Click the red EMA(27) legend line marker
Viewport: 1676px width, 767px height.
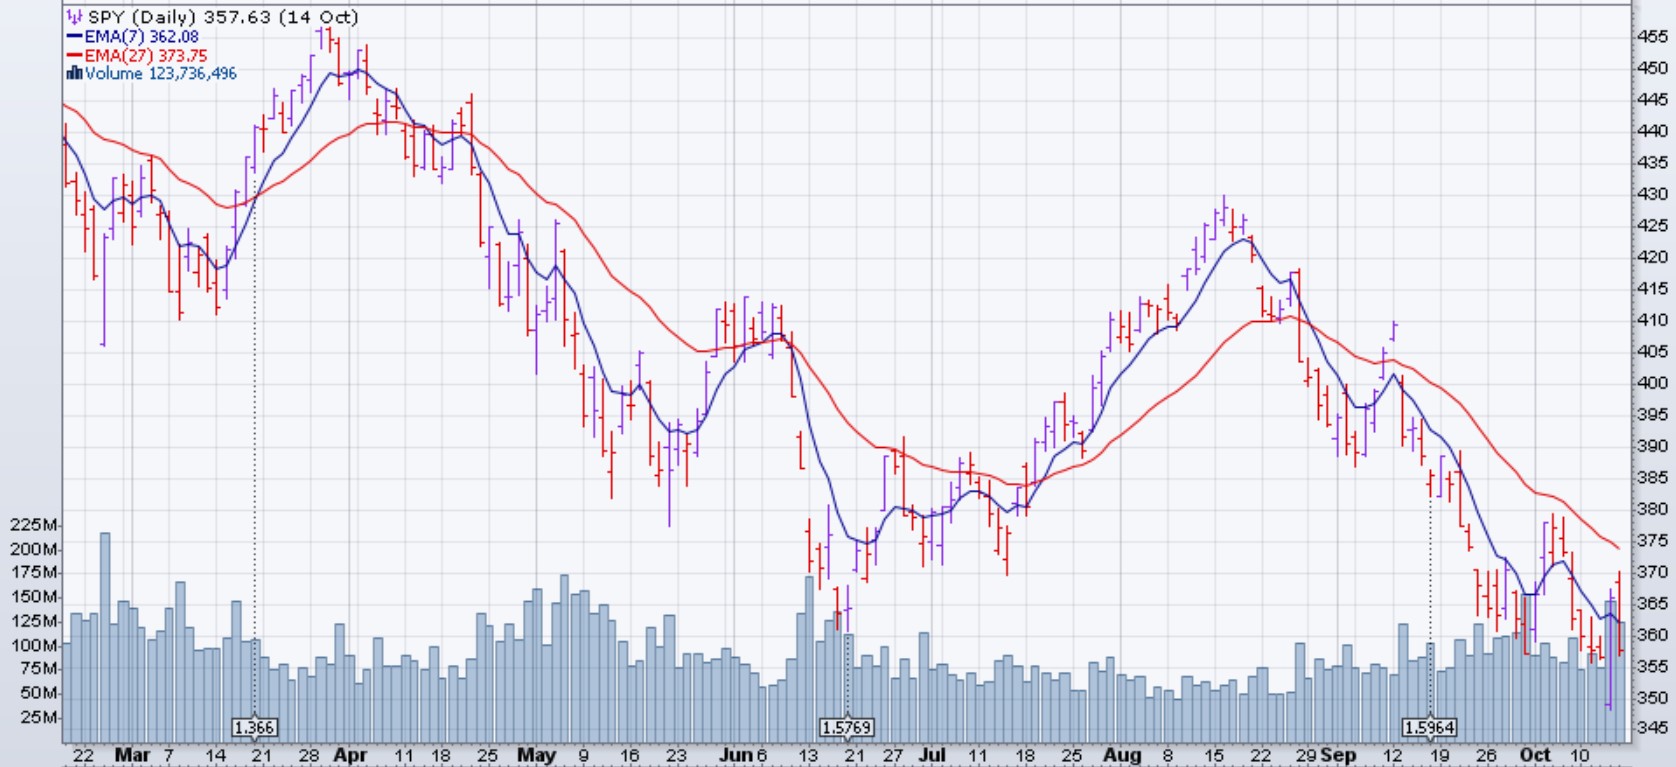74,56
